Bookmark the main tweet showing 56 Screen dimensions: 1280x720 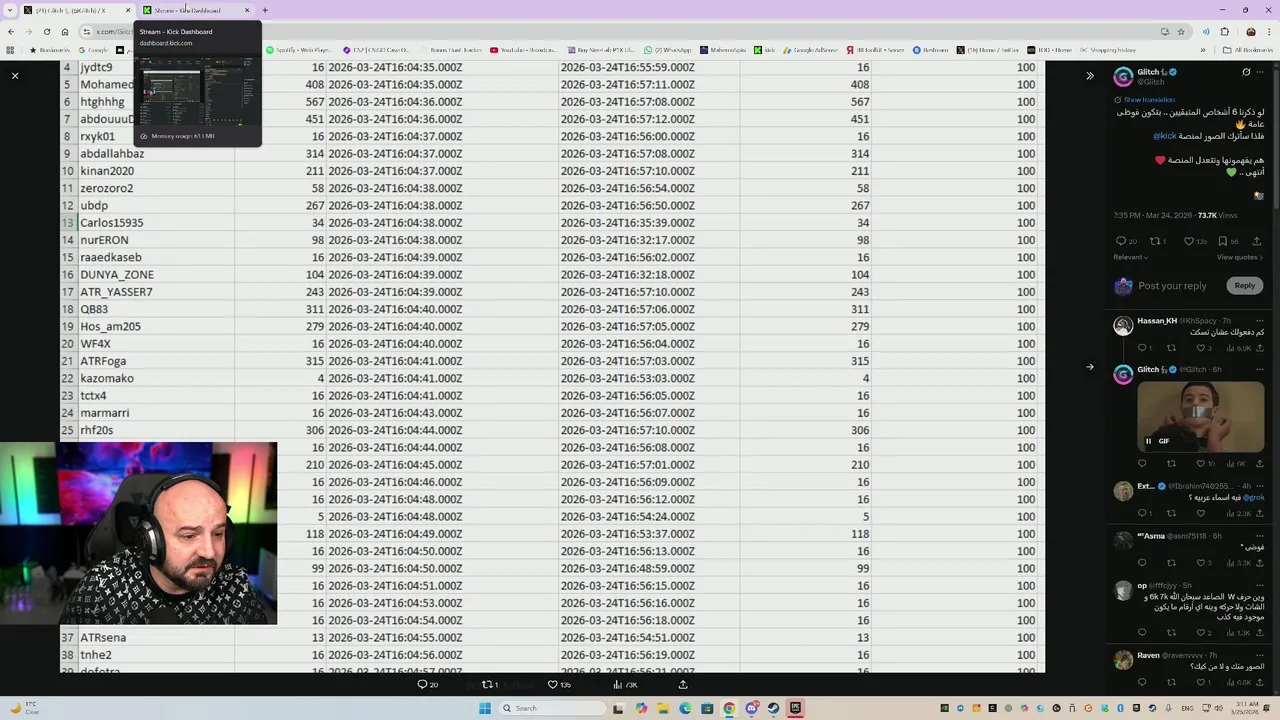1223,241
